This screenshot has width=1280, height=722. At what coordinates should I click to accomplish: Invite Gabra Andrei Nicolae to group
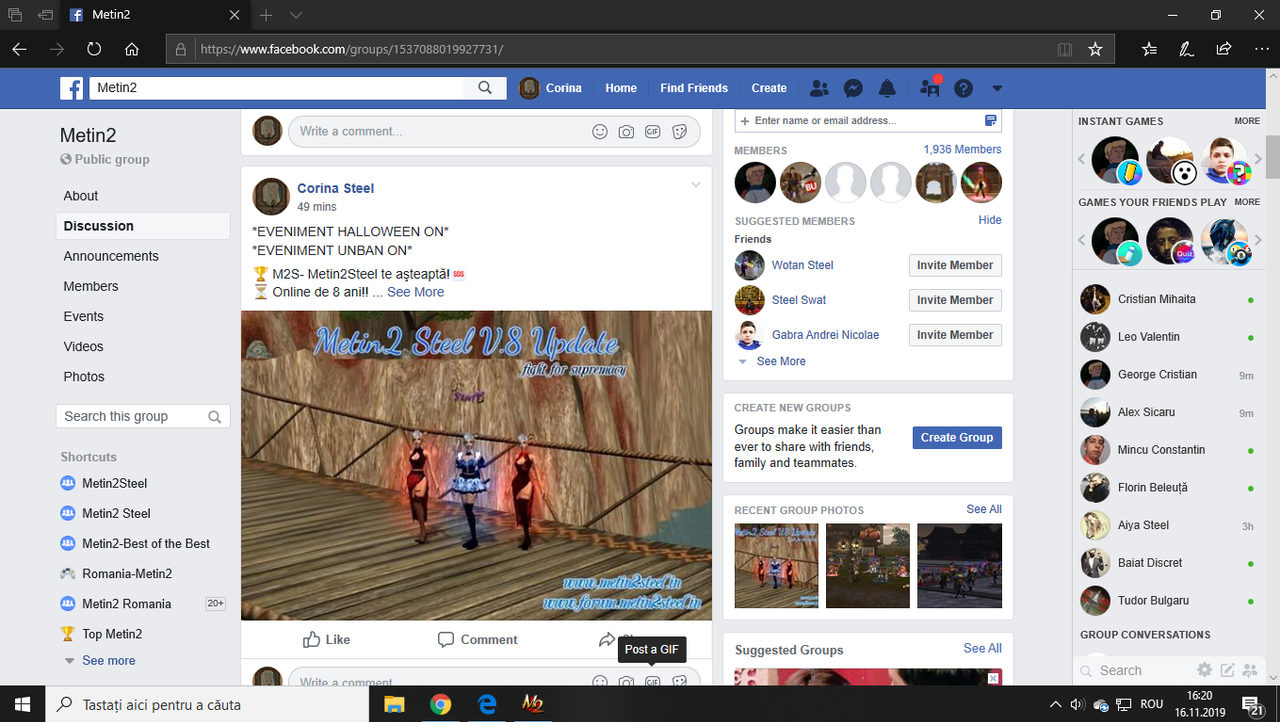coord(955,335)
